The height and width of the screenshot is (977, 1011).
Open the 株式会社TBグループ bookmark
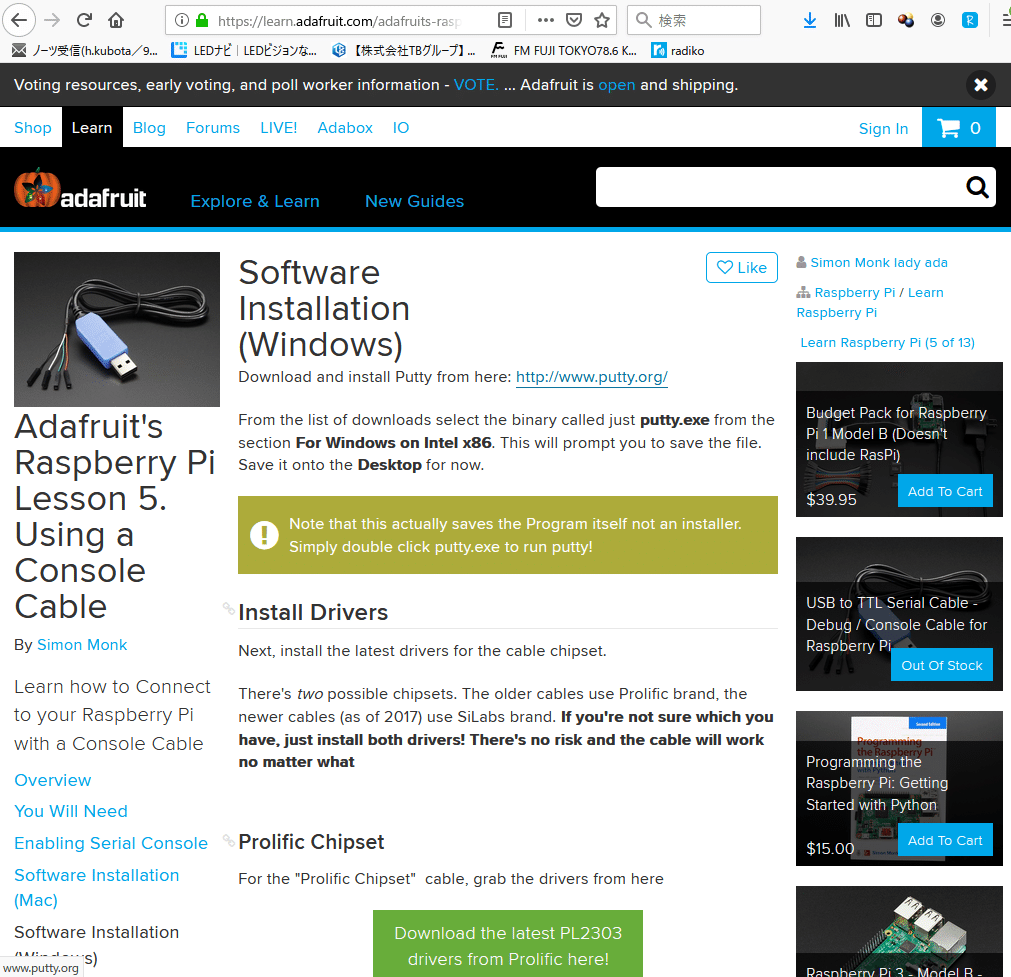point(404,50)
